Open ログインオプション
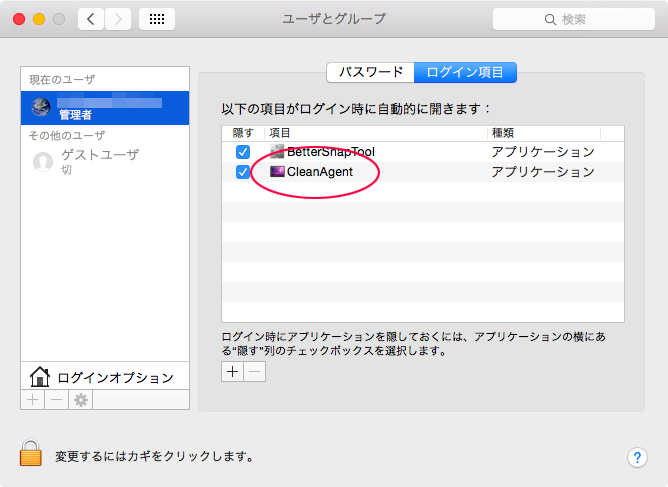The image size is (668, 487). pos(105,377)
